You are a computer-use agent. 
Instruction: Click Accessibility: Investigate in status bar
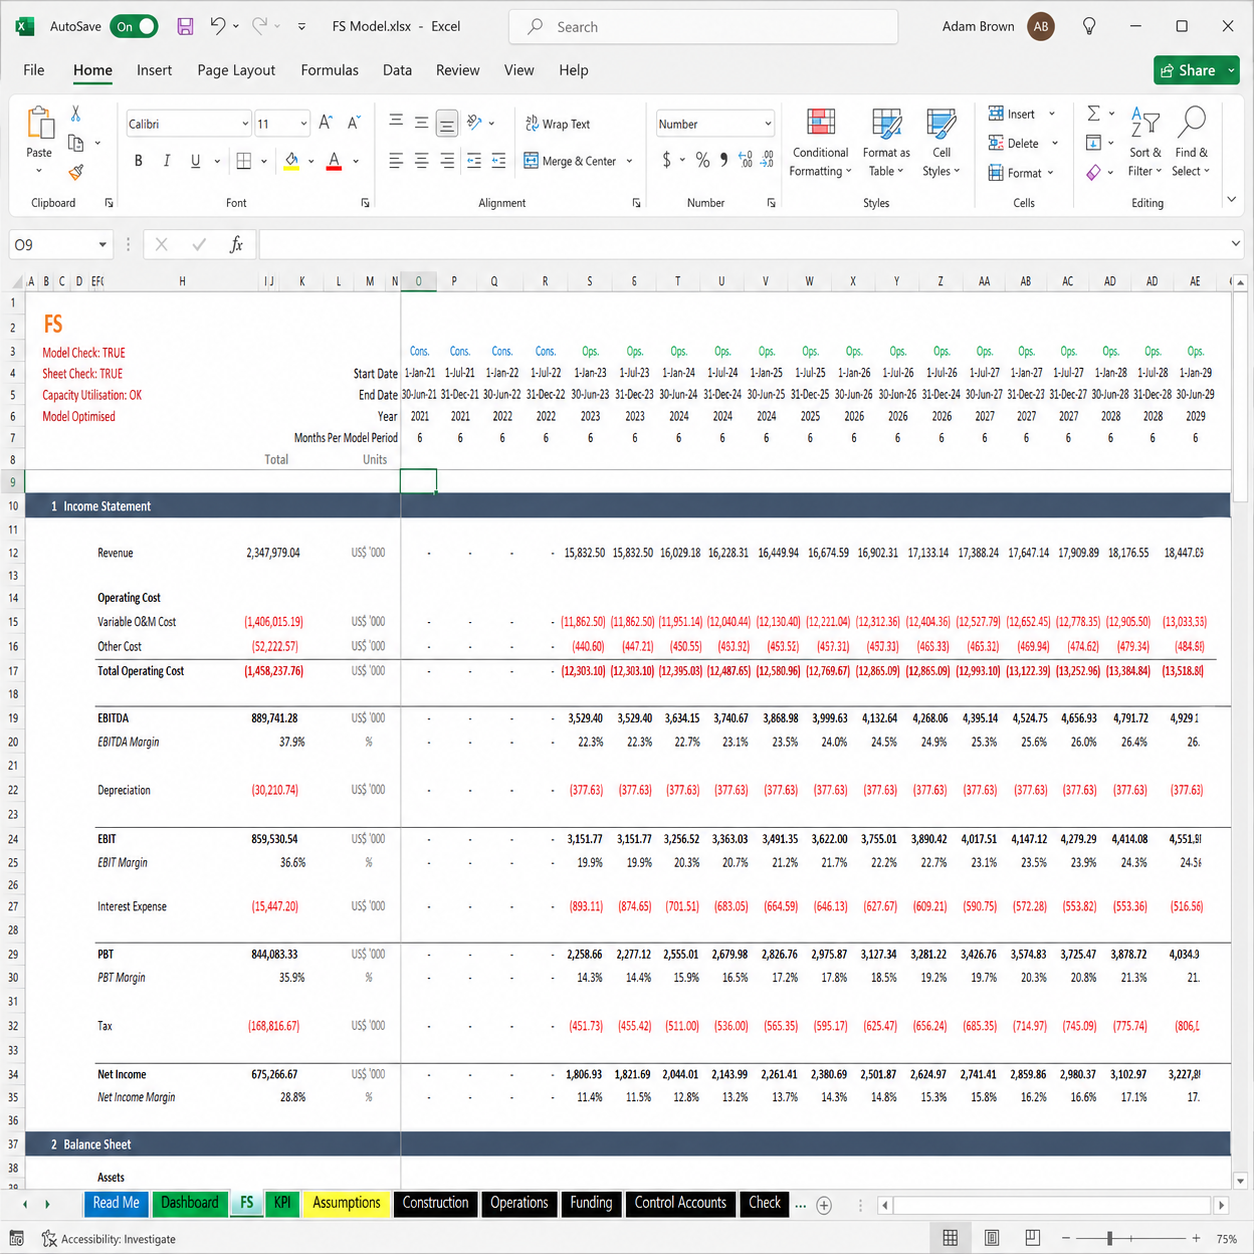(108, 1239)
